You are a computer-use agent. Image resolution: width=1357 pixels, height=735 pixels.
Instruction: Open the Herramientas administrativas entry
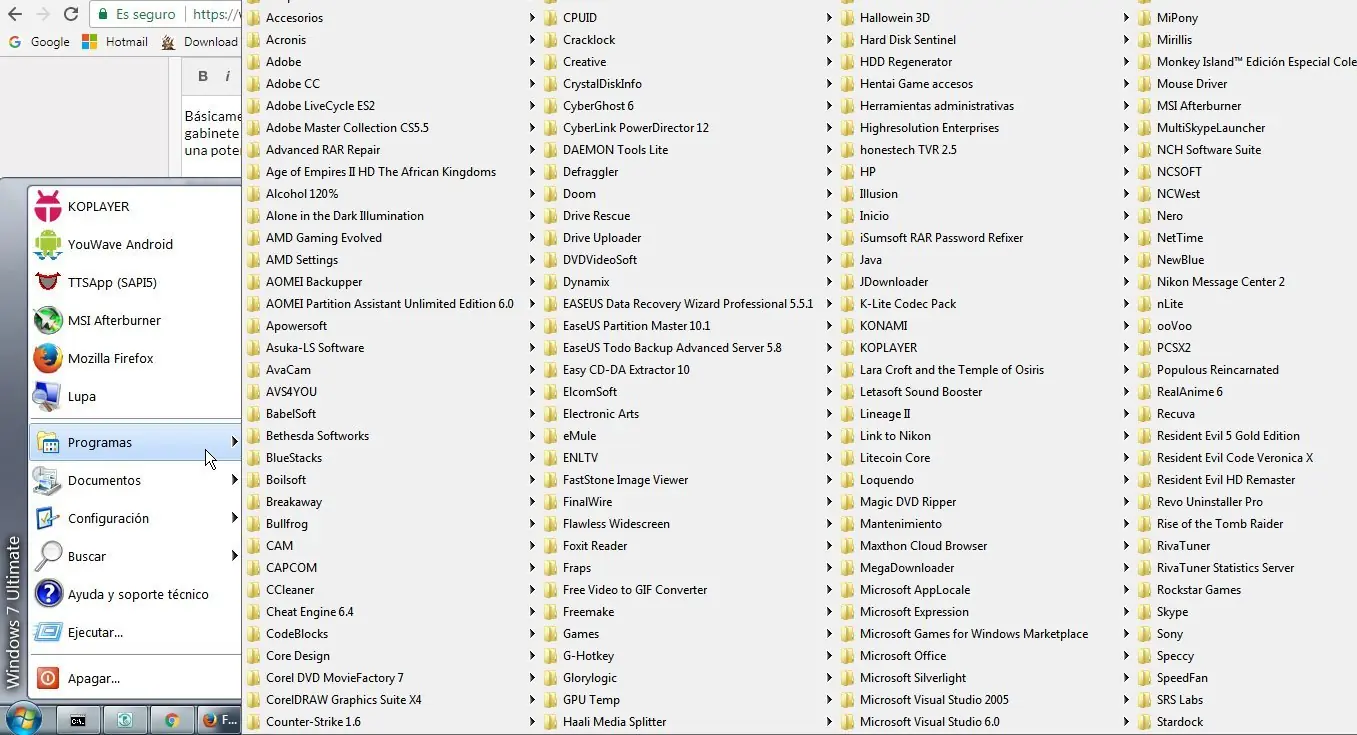[985, 106]
